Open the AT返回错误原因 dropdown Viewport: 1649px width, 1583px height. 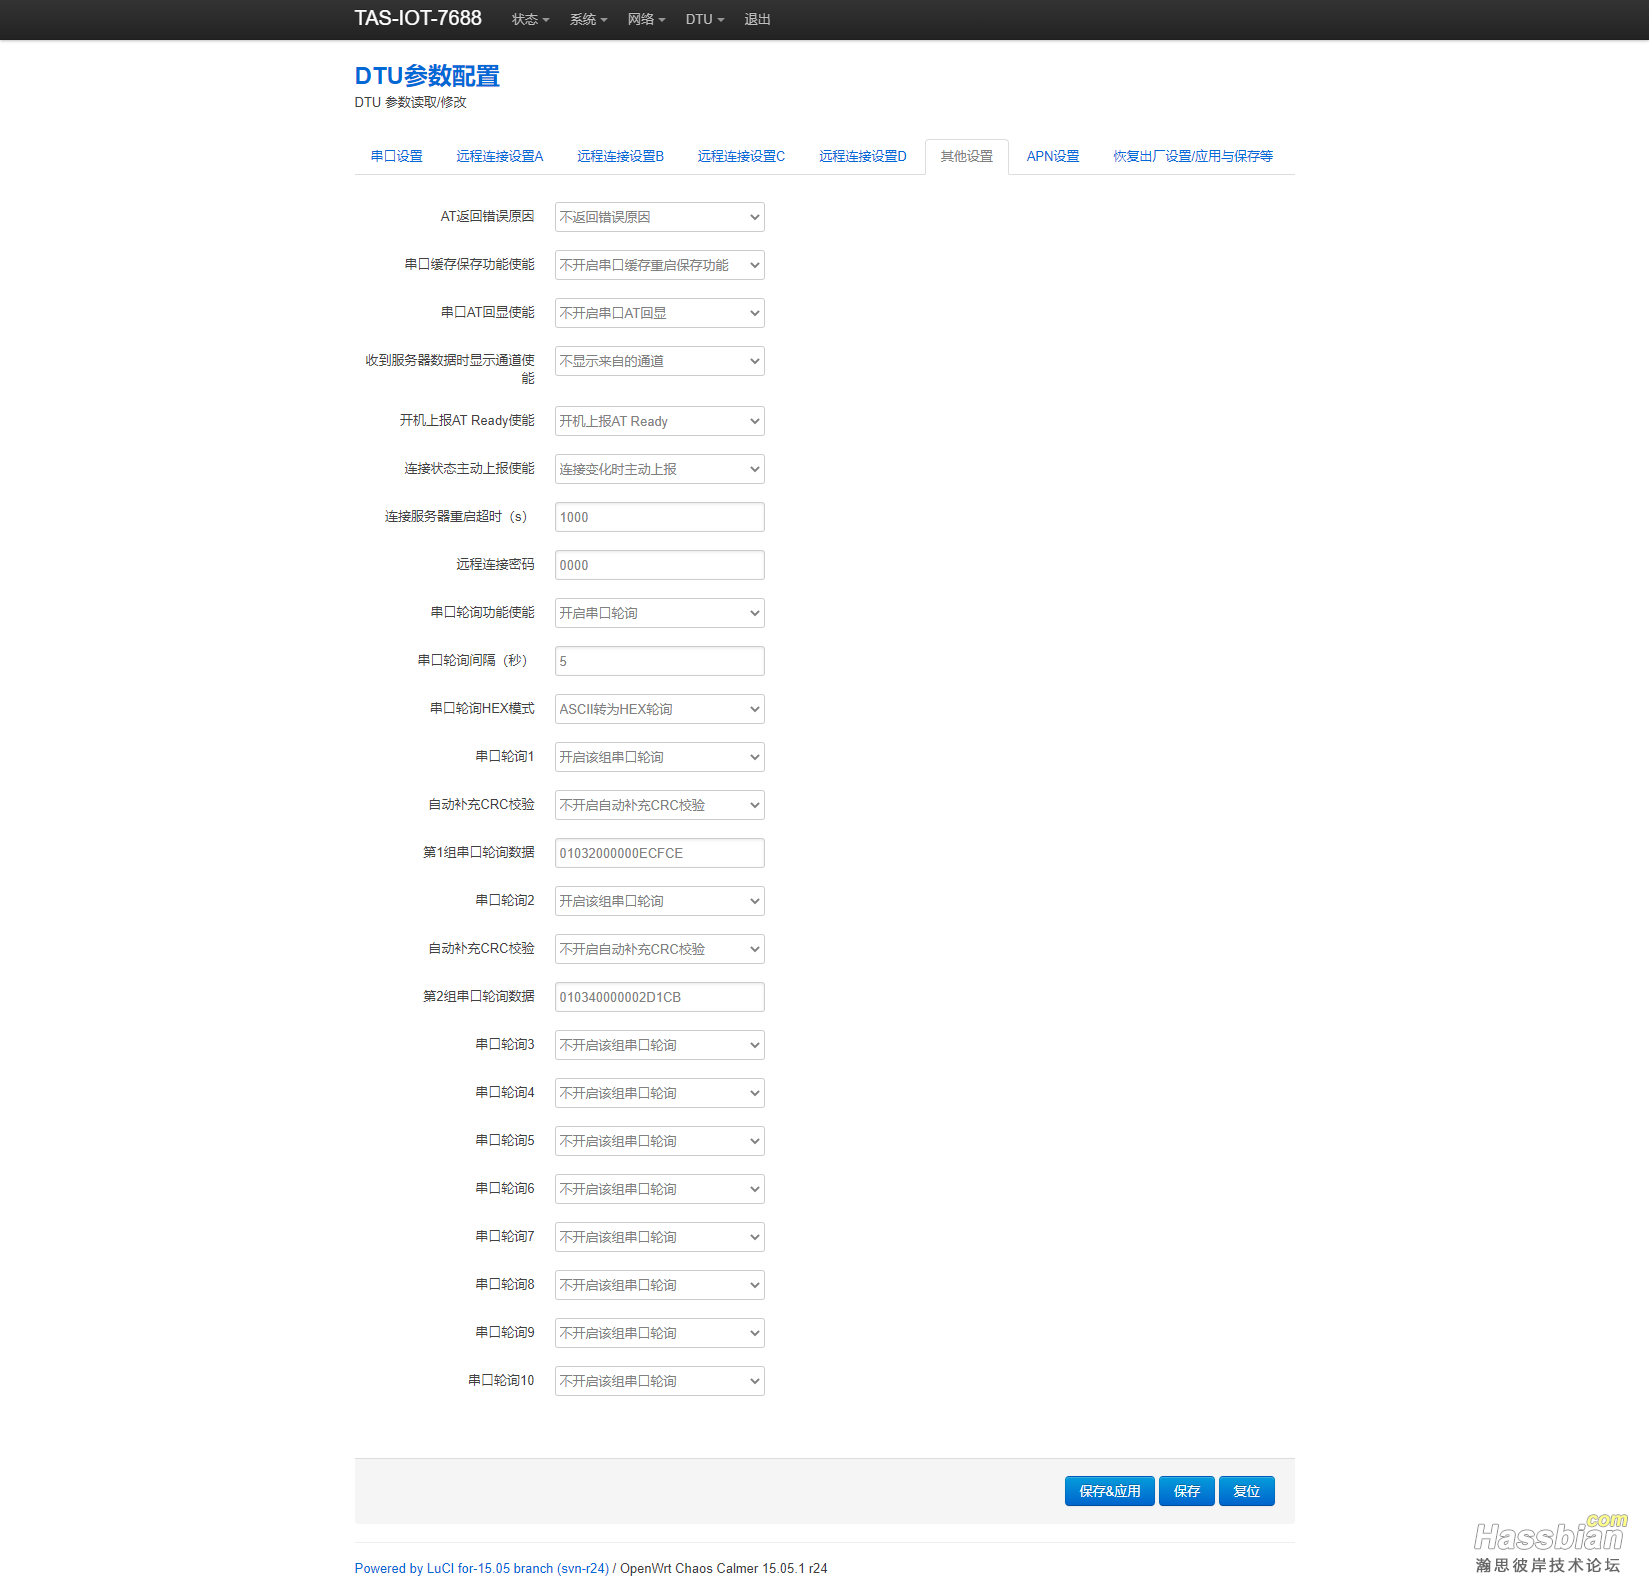click(x=660, y=217)
